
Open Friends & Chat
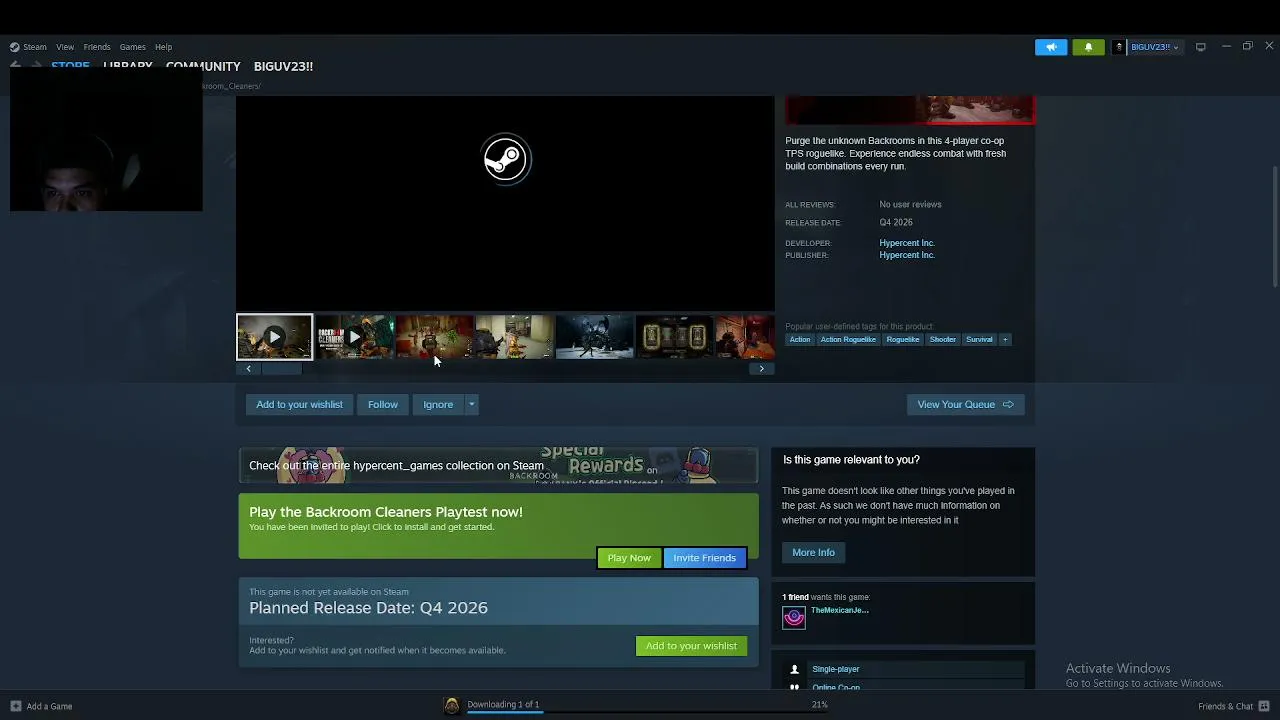tap(1234, 706)
